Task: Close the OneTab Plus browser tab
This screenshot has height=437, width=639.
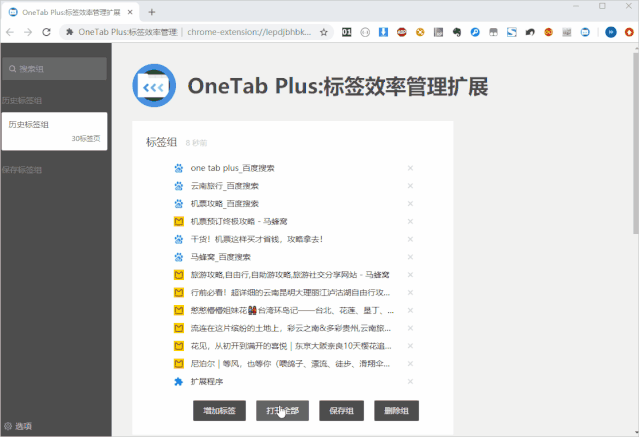Action: [130, 12]
